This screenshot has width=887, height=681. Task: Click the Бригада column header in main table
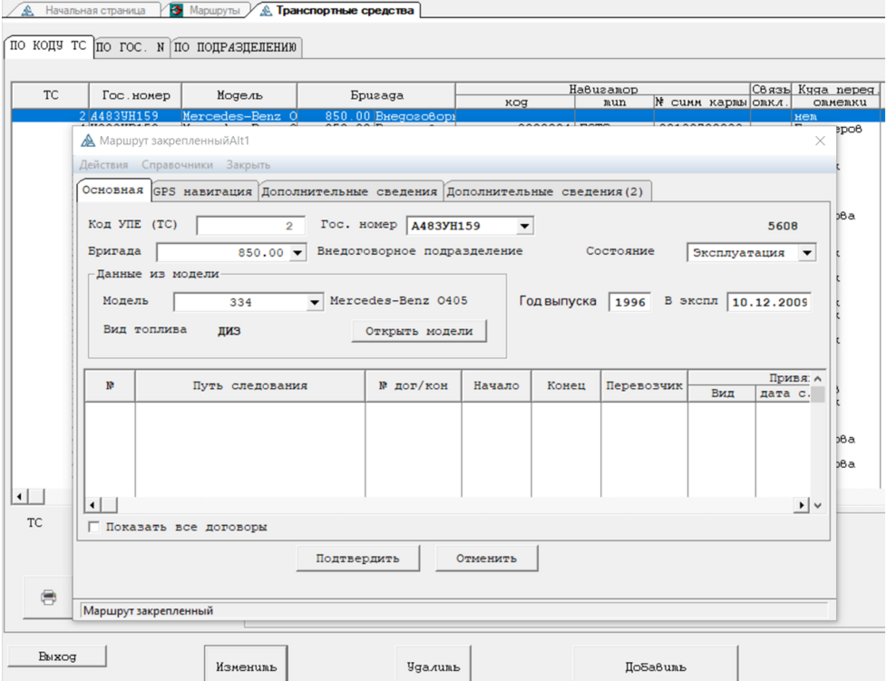(376, 95)
